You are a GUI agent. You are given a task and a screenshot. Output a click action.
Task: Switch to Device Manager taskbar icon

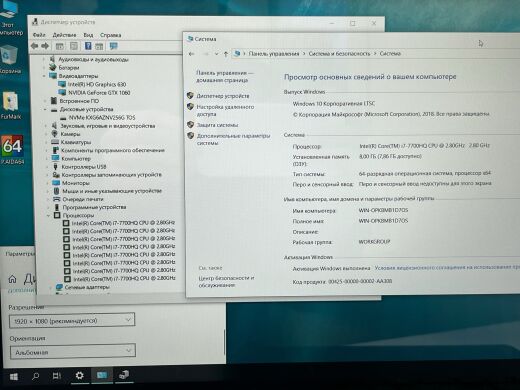(x=124, y=375)
